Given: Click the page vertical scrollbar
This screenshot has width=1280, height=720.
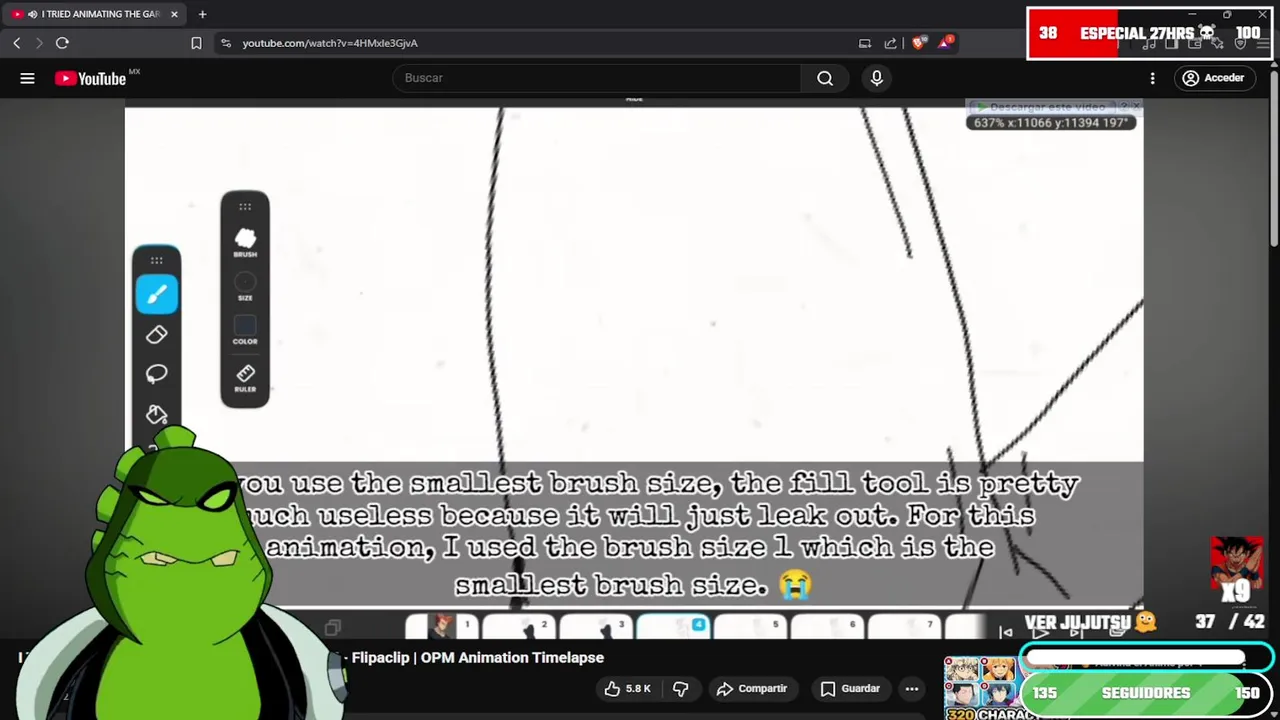Looking at the screenshot, I should pos(1273,160).
